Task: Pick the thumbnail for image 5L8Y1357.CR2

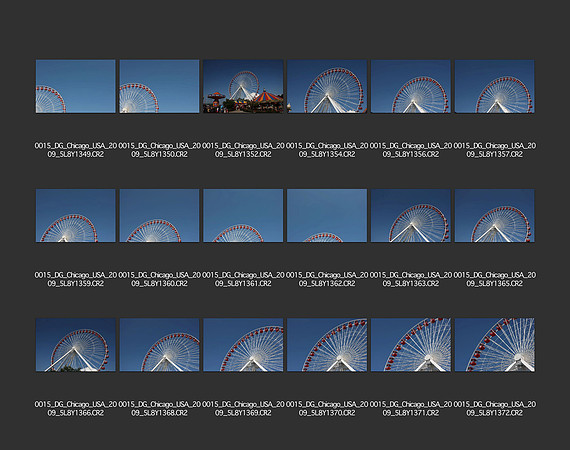Action: pos(494,86)
